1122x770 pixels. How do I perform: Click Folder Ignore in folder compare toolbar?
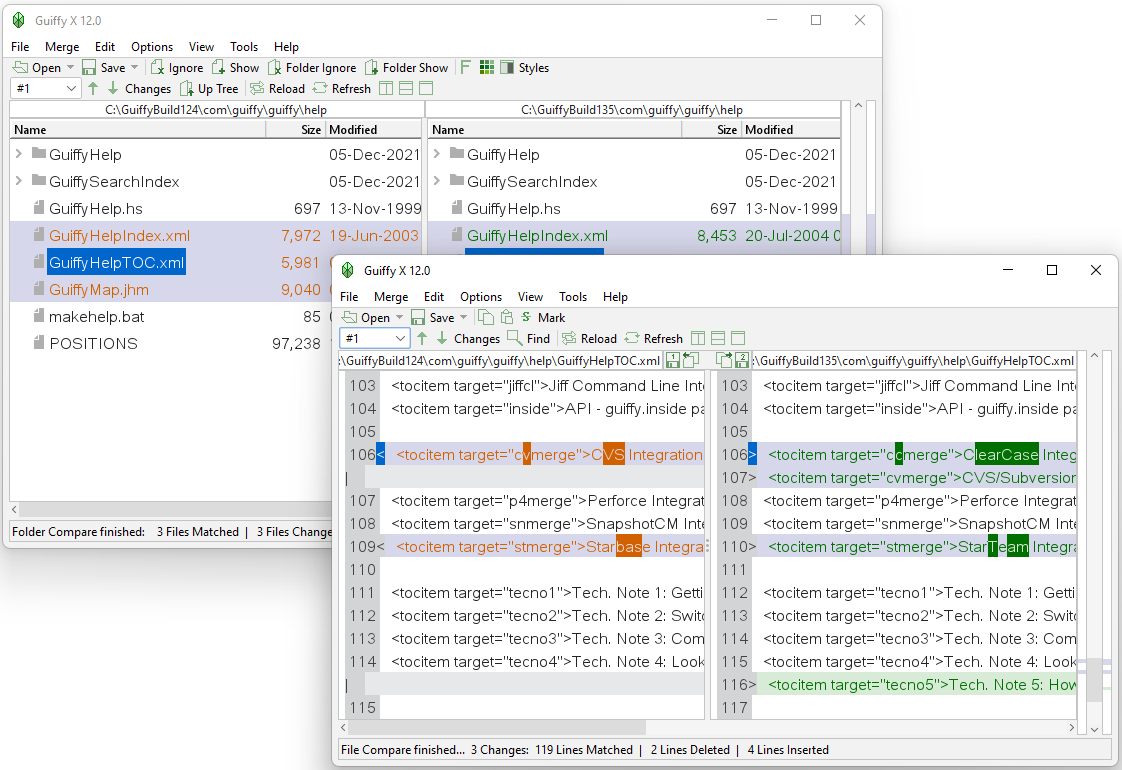(311, 68)
